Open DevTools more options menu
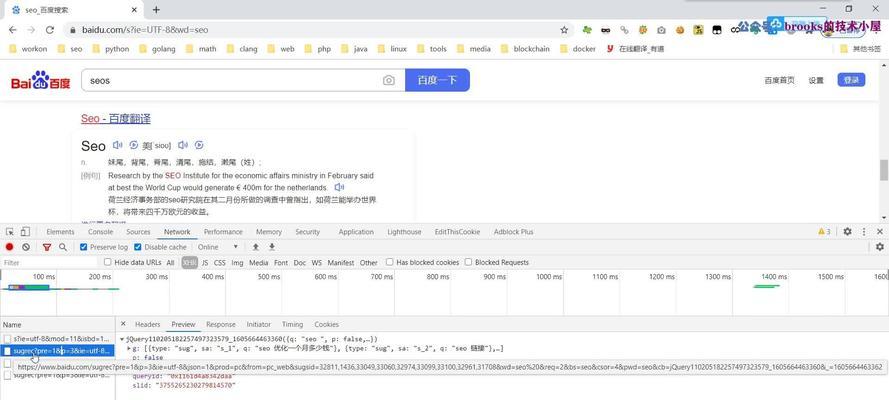This screenshot has width=889, height=400. click(x=864, y=232)
